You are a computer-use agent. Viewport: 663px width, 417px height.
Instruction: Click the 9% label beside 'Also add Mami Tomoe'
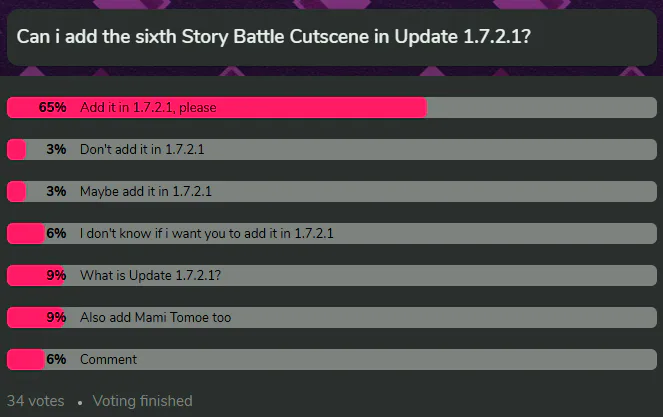click(x=56, y=317)
